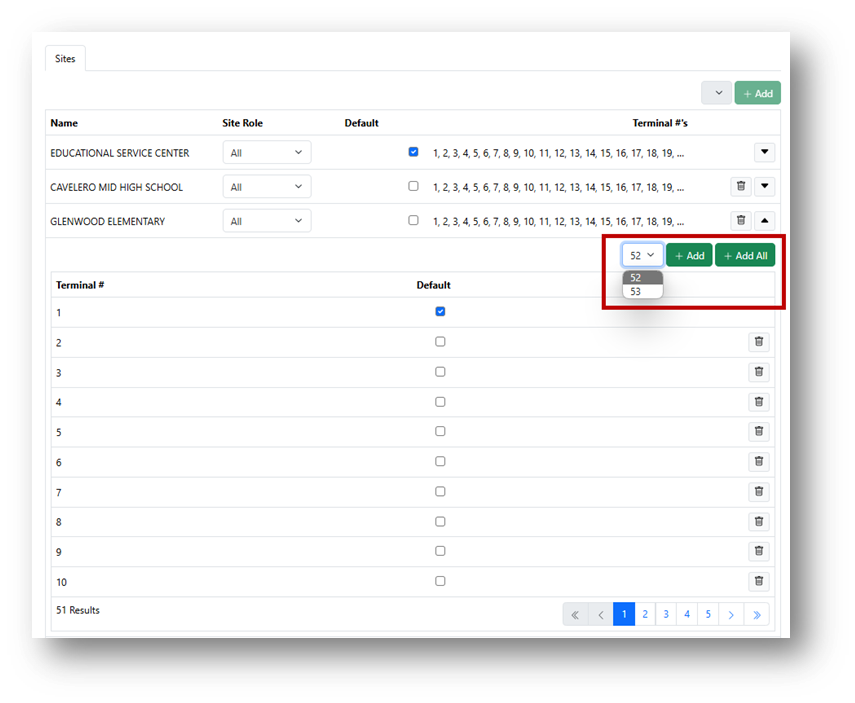Click the Name column header
This screenshot has width=855, height=703.
click(64, 123)
